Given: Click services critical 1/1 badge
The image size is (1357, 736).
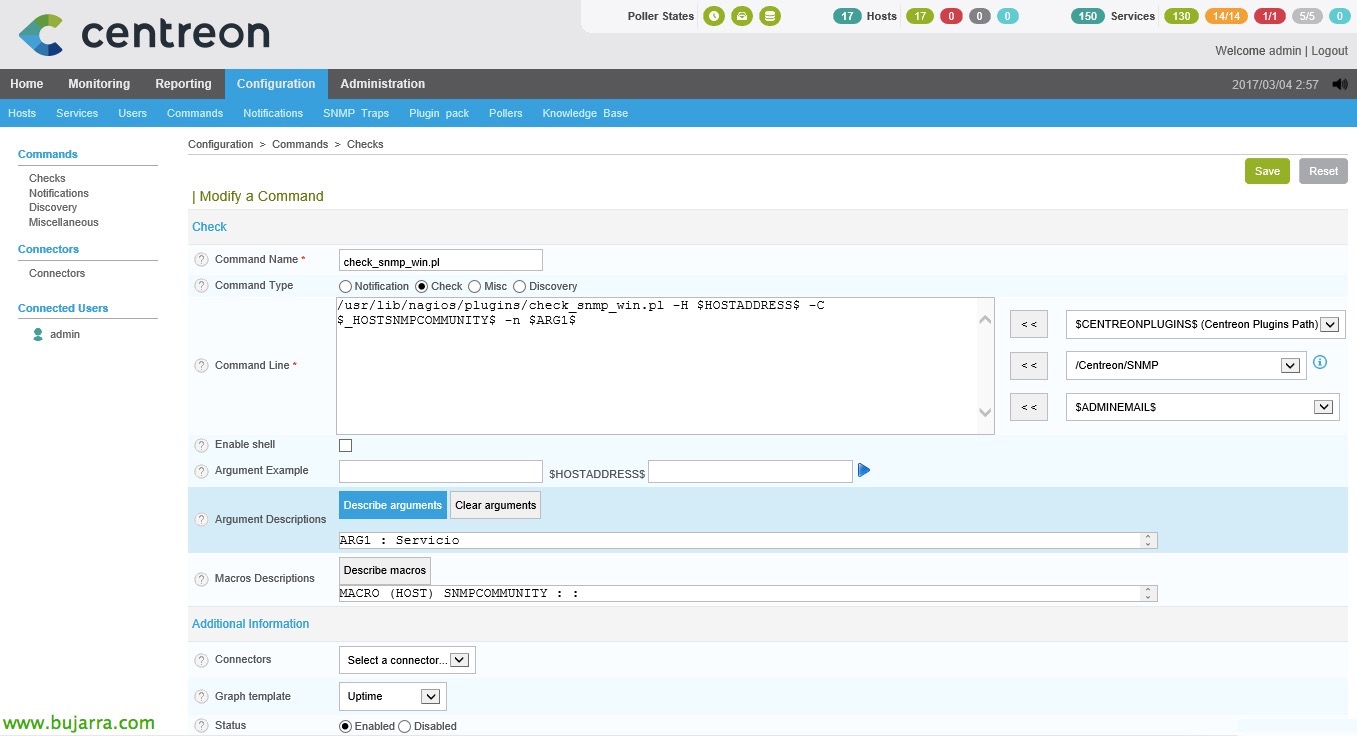Looking at the screenshot, I should click(x=1269, y=16).
